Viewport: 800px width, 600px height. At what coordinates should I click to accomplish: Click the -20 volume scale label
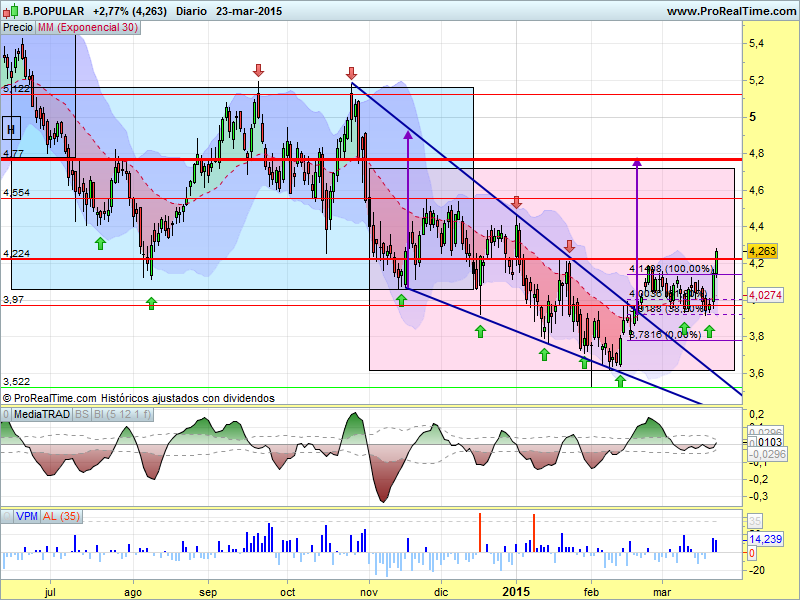[x=757, y=570]
